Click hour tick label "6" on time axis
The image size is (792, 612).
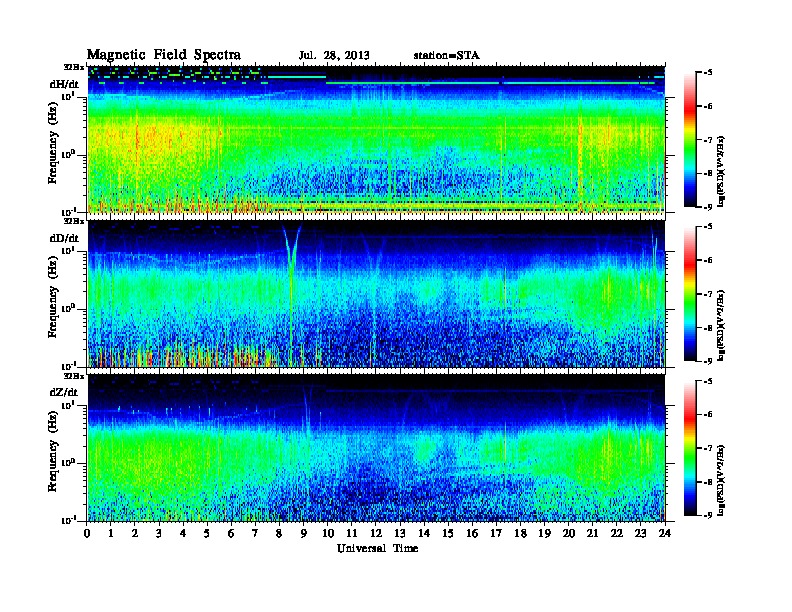point(231,533)
